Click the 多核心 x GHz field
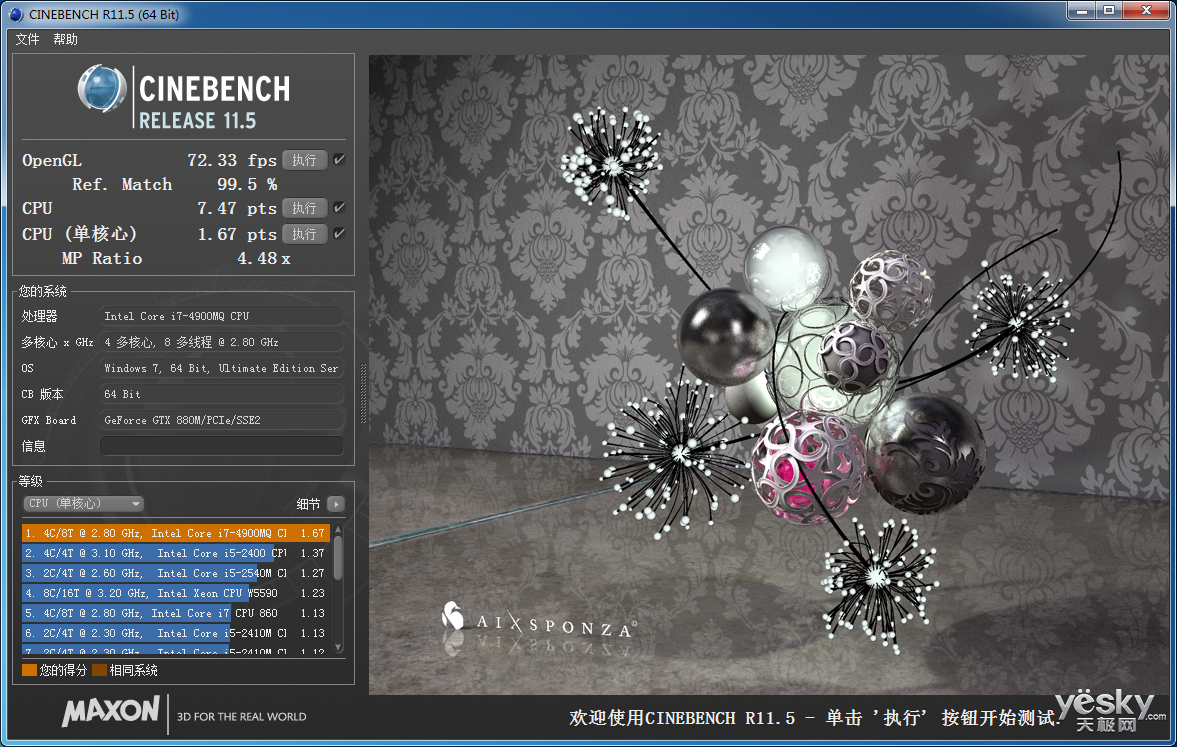 click(222, 342)
